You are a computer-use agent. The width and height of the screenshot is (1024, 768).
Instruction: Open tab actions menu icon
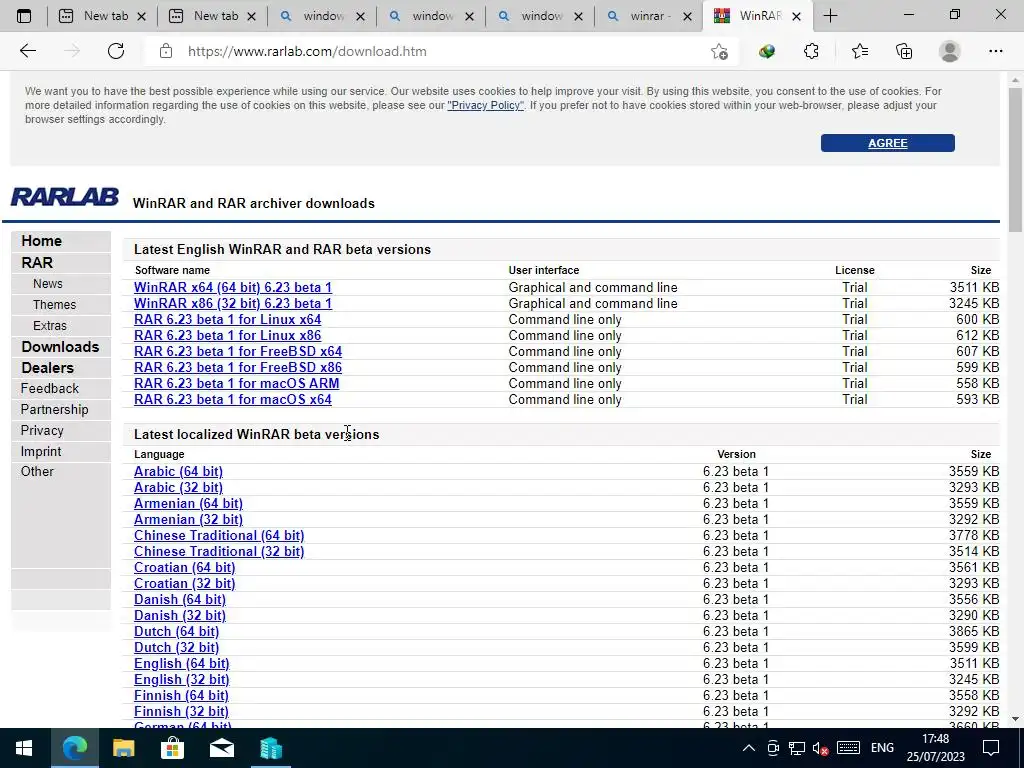24,16
